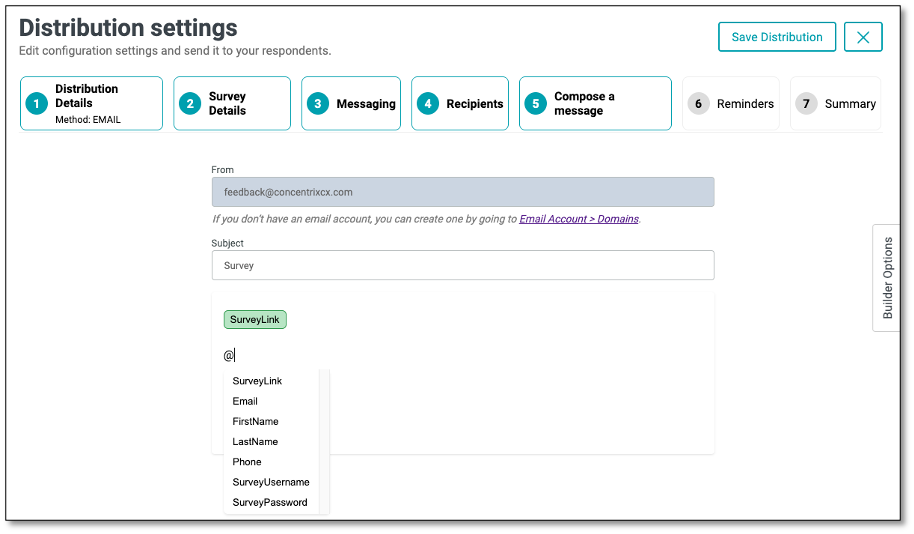
Task: Open step 7 Summary
Action: [836, 103]
